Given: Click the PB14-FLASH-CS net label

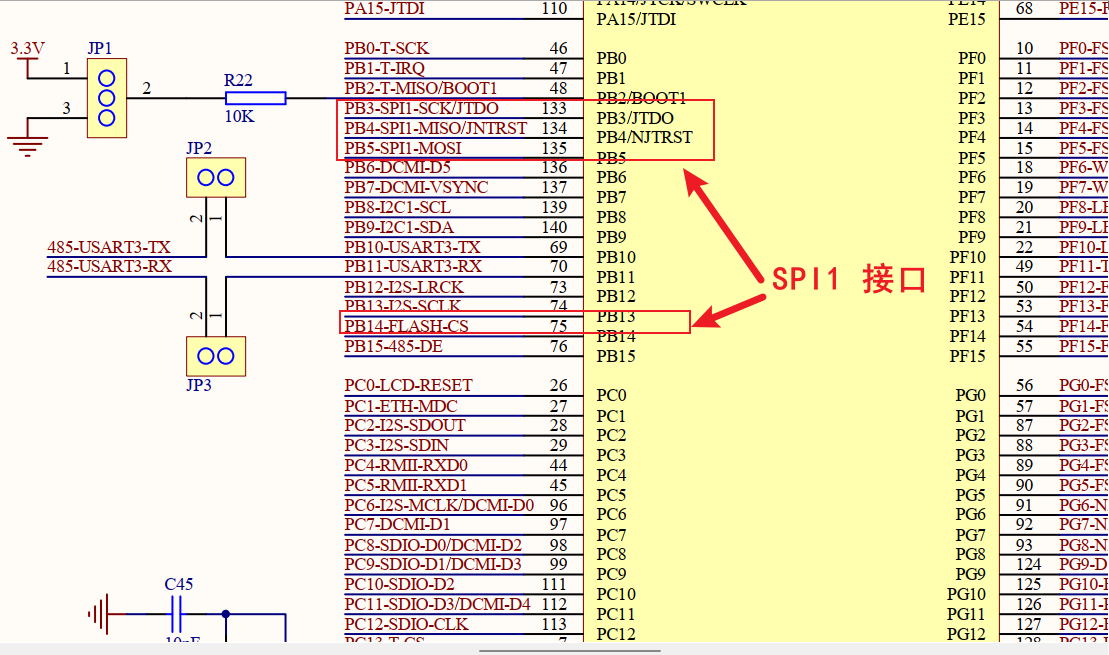Looking at the screenshot, I should click(406, 326).
